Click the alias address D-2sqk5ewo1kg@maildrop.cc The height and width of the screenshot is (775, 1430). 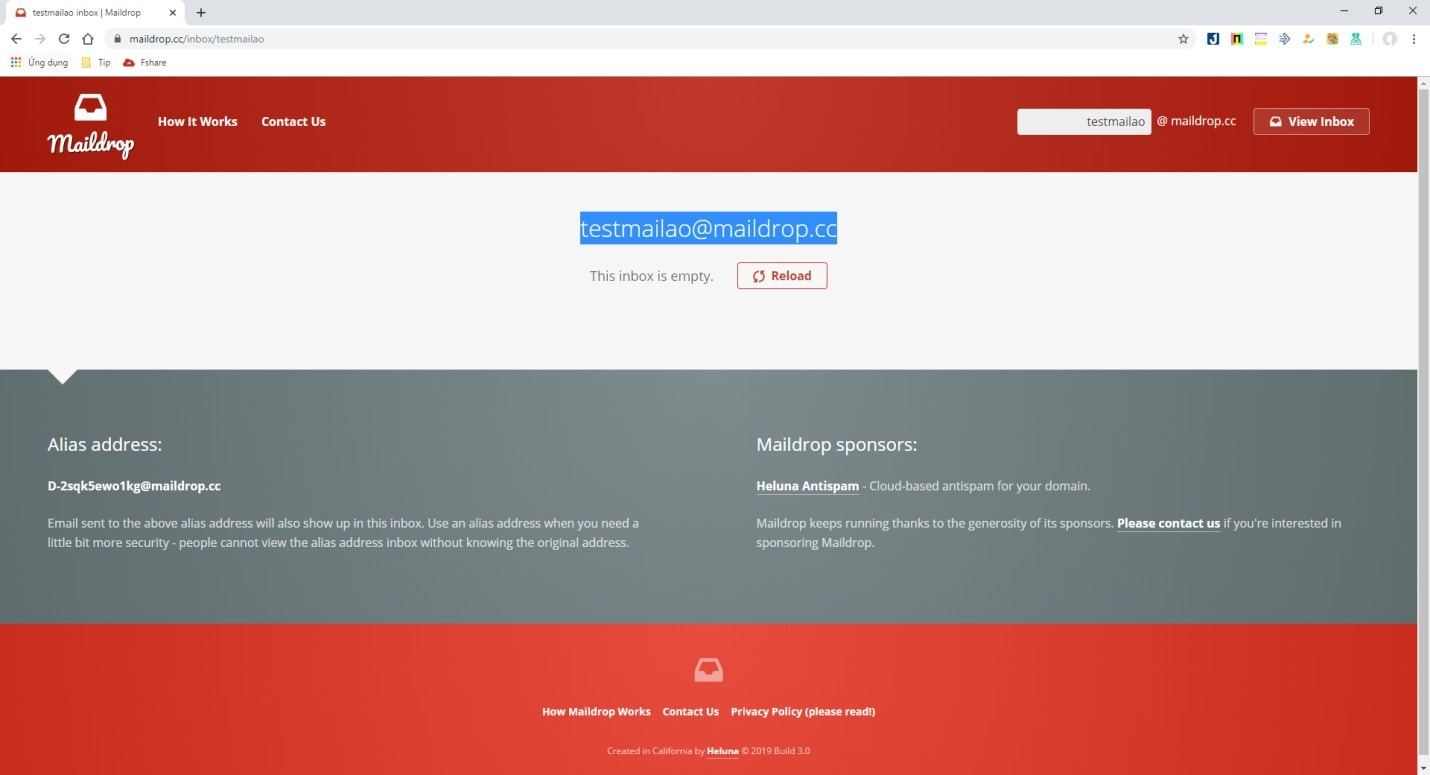coord(134,486)
